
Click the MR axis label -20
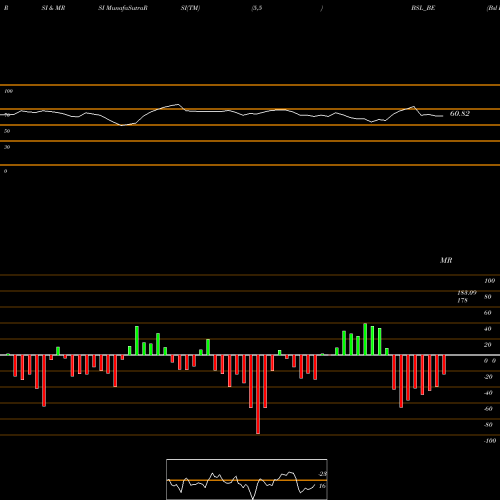pyautogui.click(x=488, y=377)
